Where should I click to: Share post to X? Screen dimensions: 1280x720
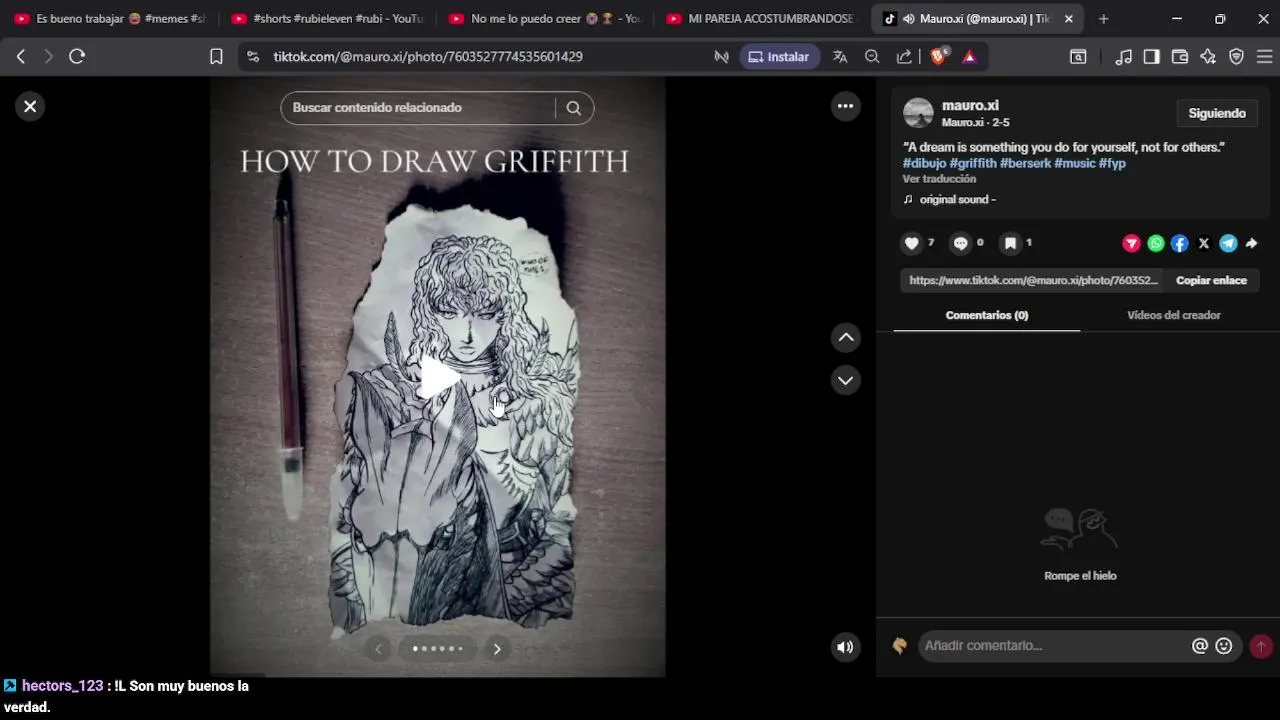click(1204, 243)
